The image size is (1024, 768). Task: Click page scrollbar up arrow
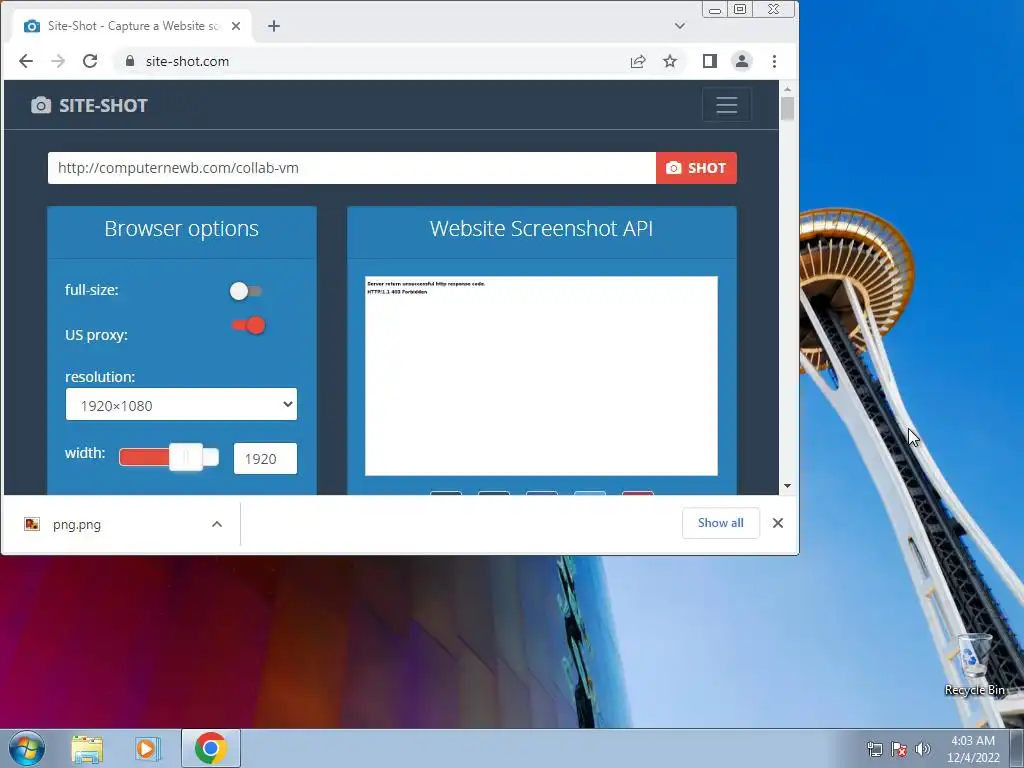pos(787,89)
